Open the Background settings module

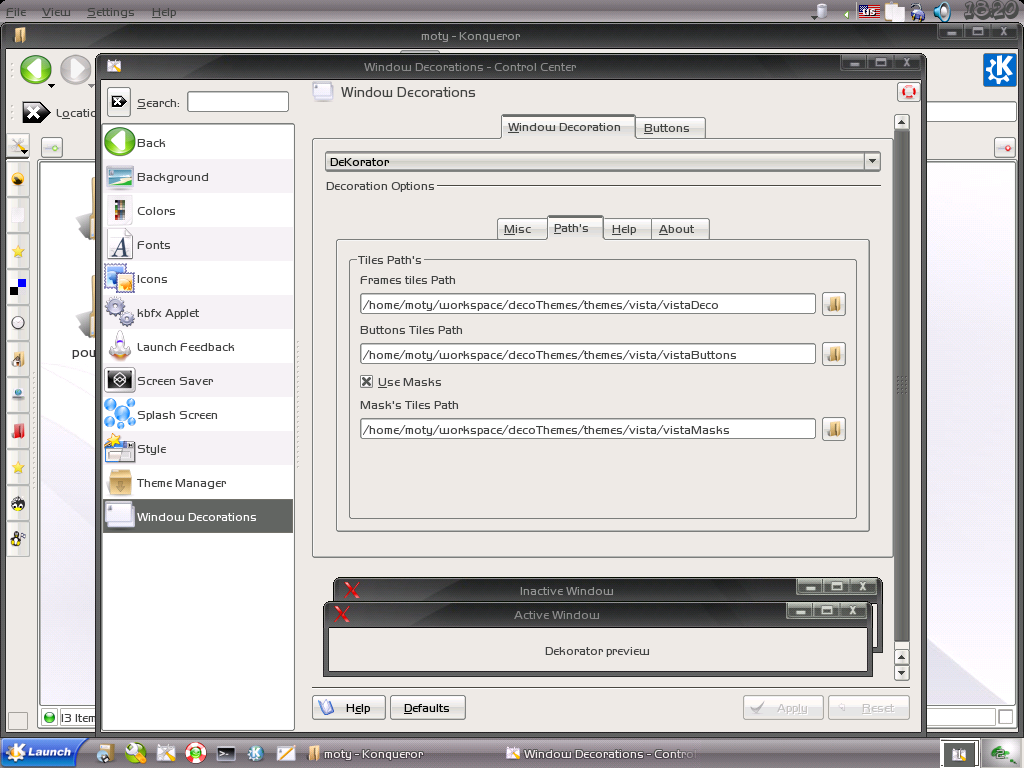coord(198,177)
